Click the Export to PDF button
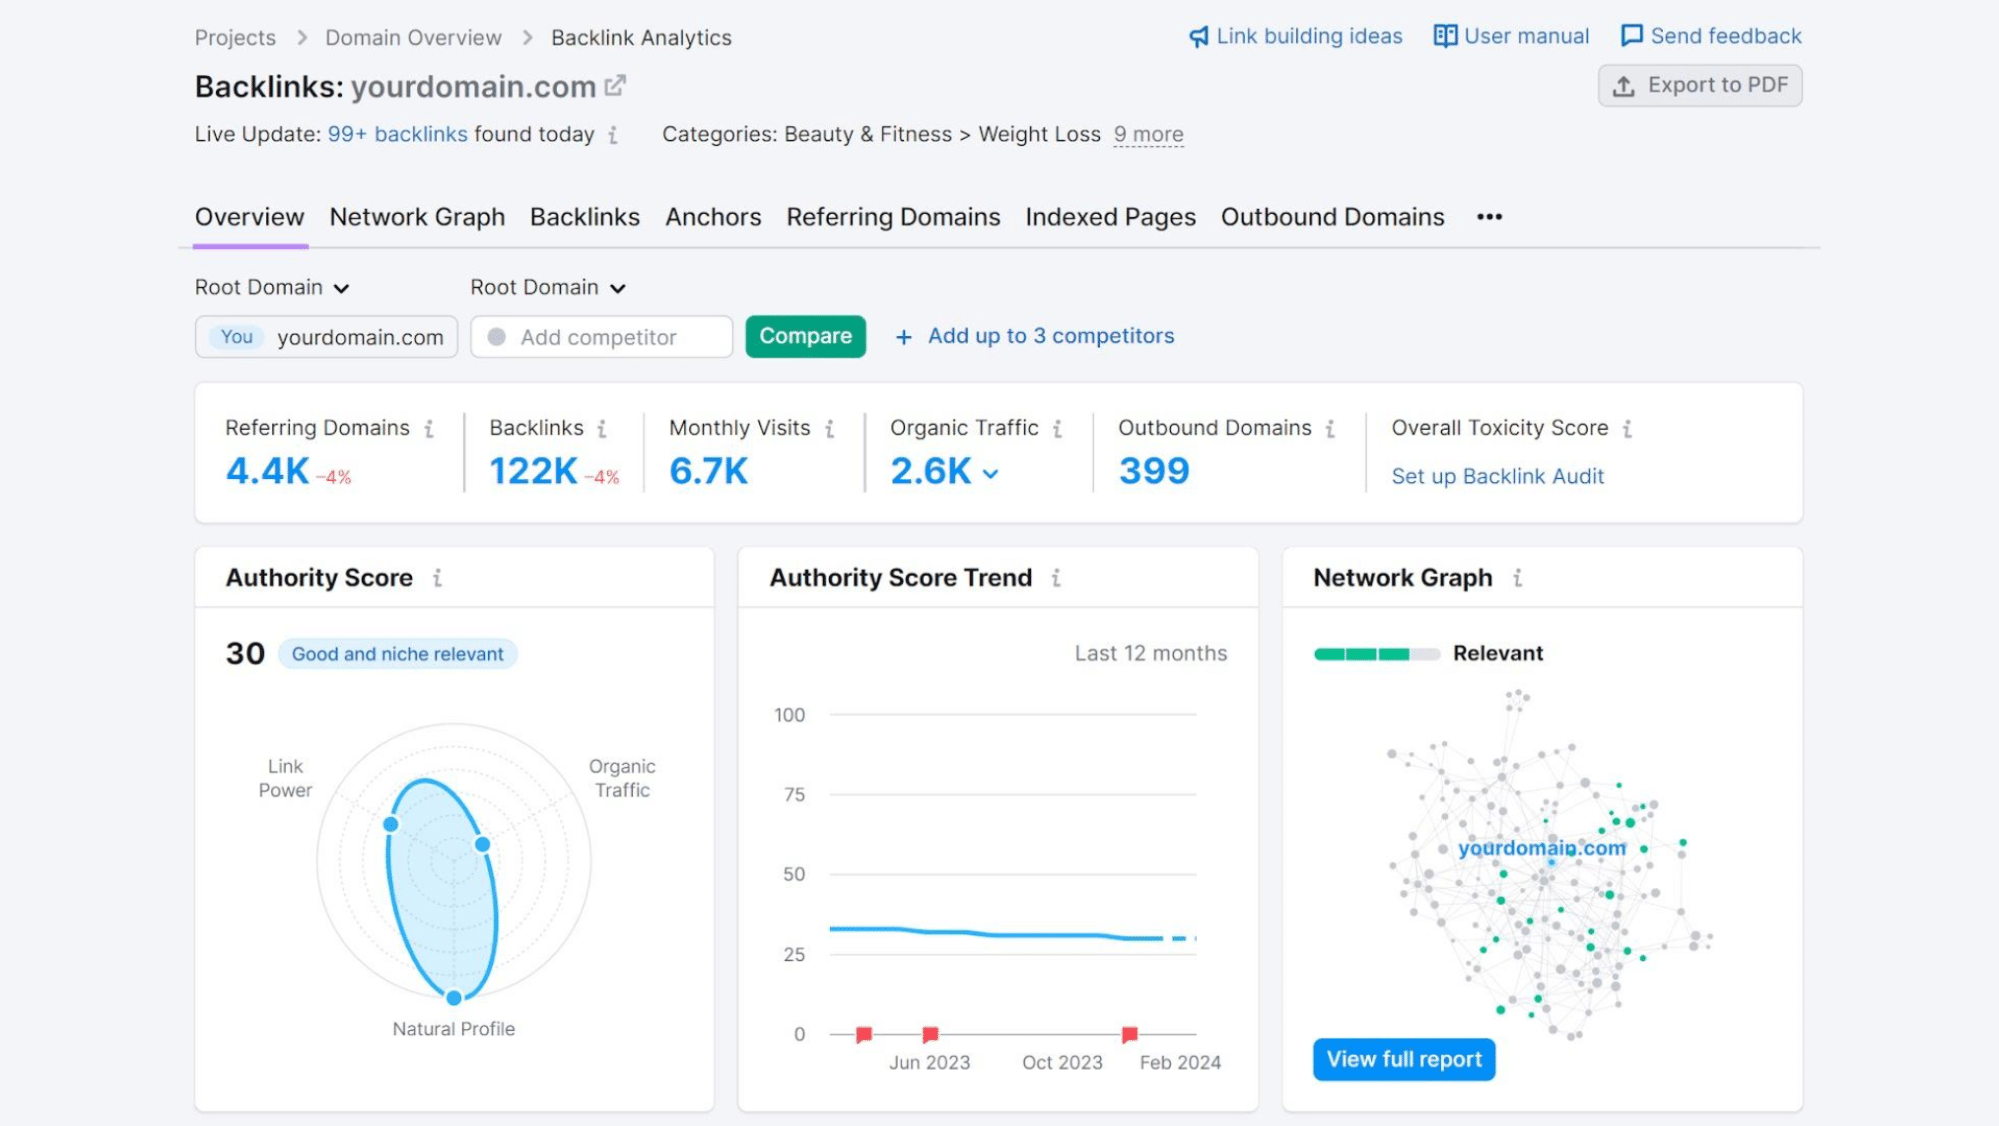The height and width of the screenshot is (1126, 1999). pos(1700,85)
